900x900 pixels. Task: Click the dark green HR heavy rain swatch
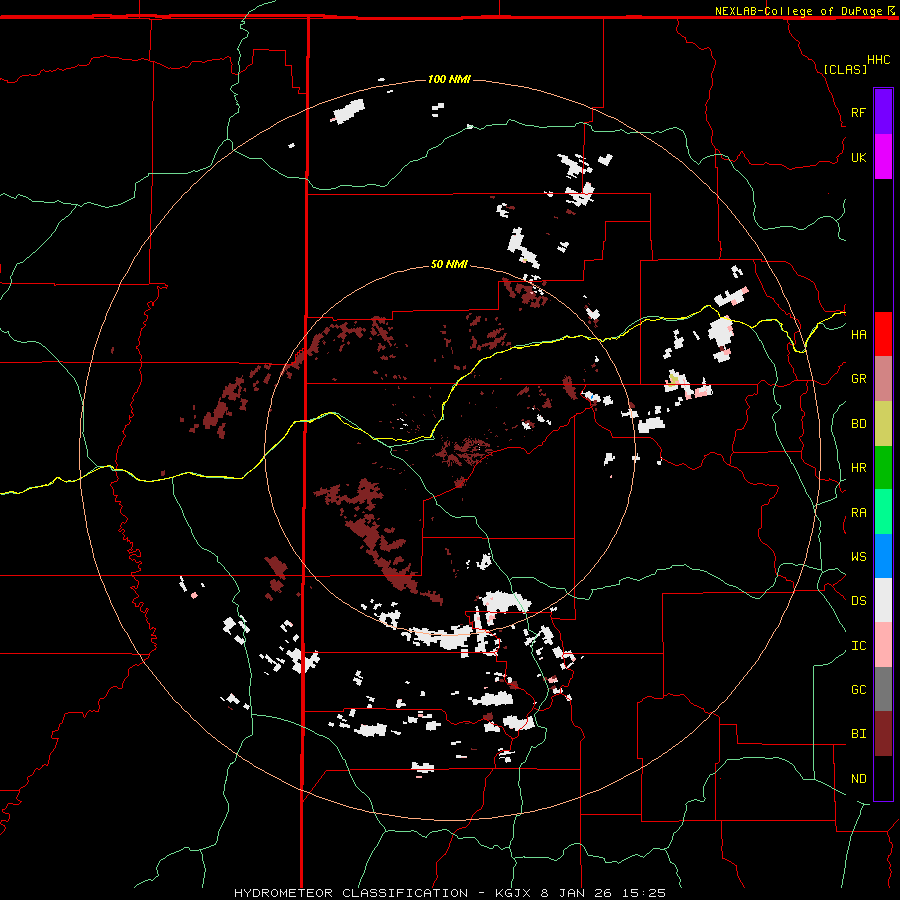883,468
